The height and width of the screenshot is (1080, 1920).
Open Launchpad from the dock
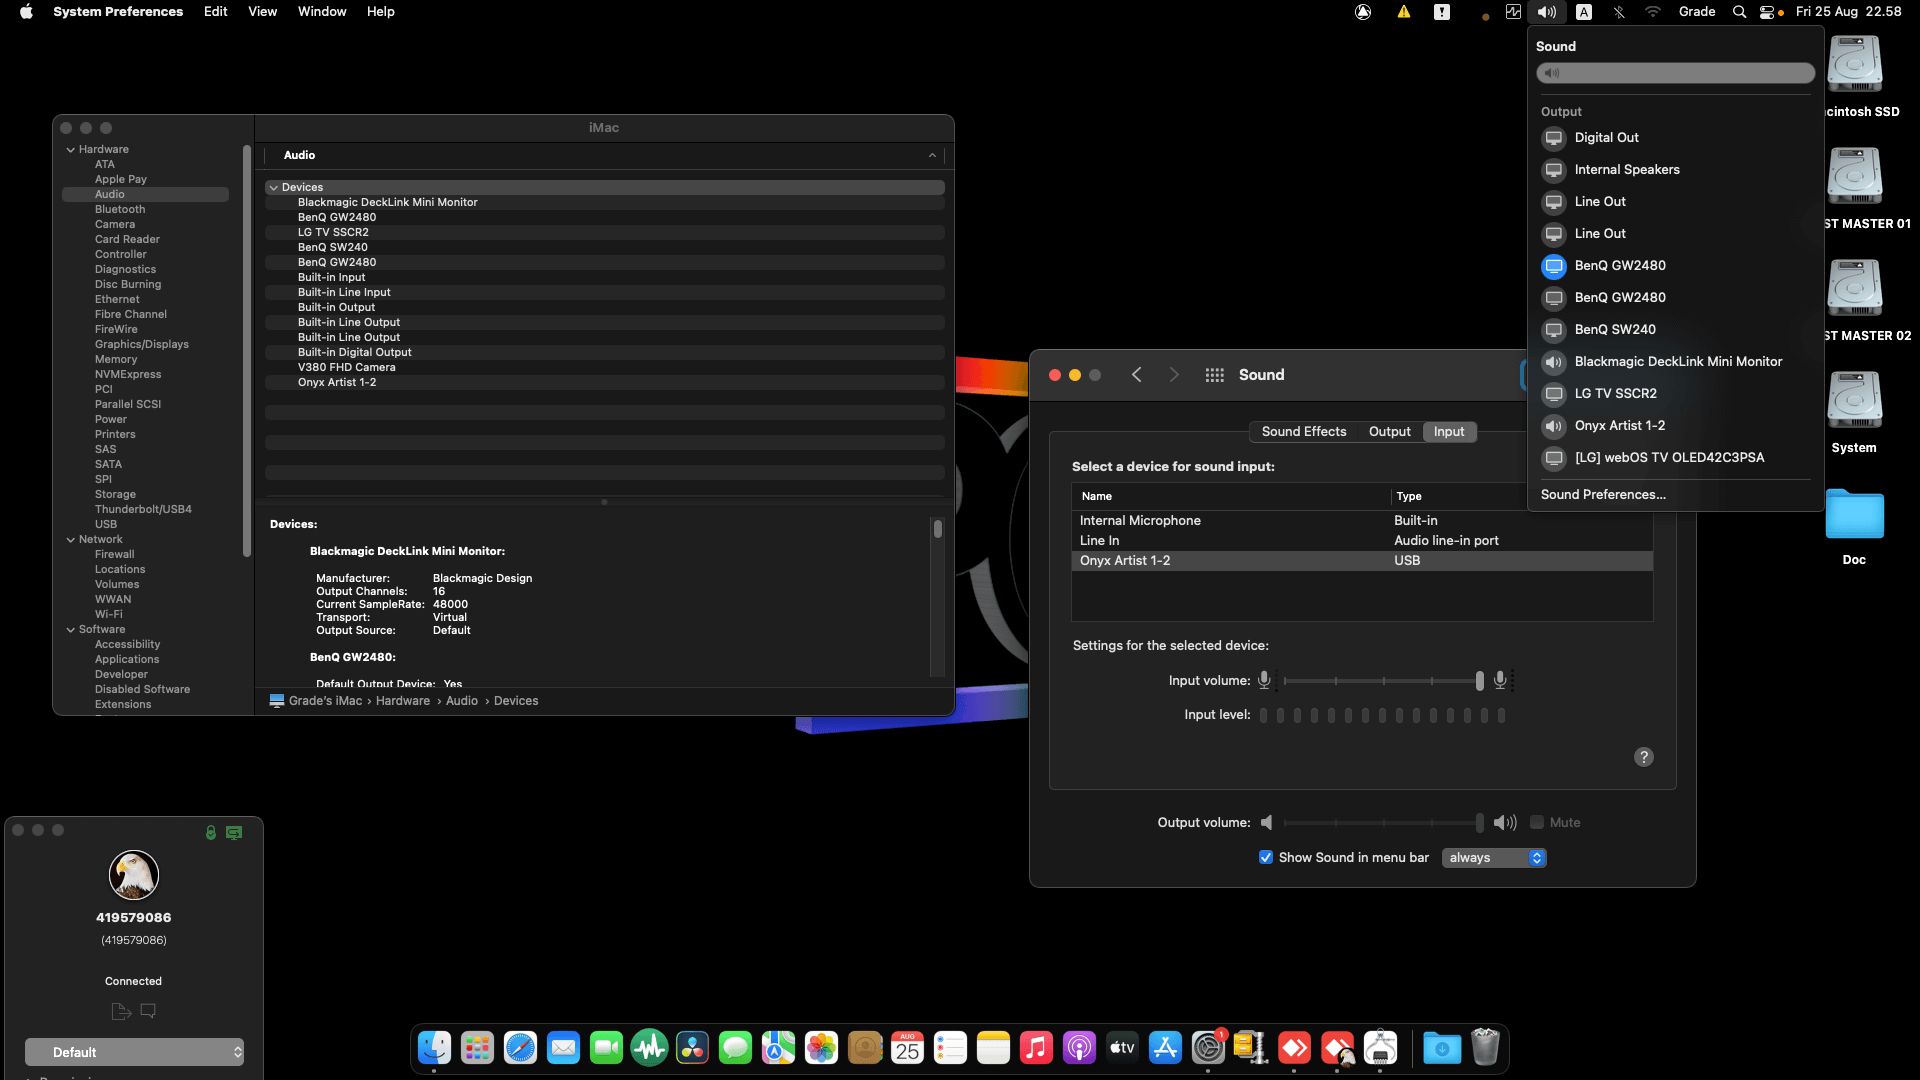pos(477,1048)
